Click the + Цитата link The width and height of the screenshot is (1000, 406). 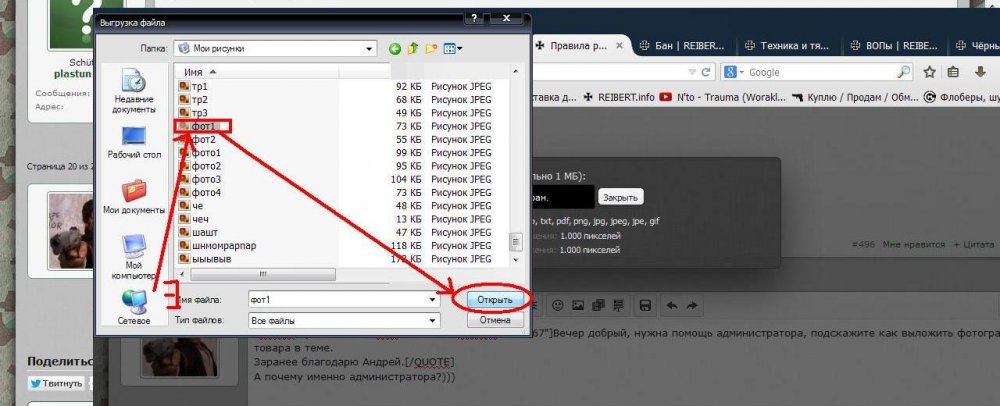pos(973,245)
